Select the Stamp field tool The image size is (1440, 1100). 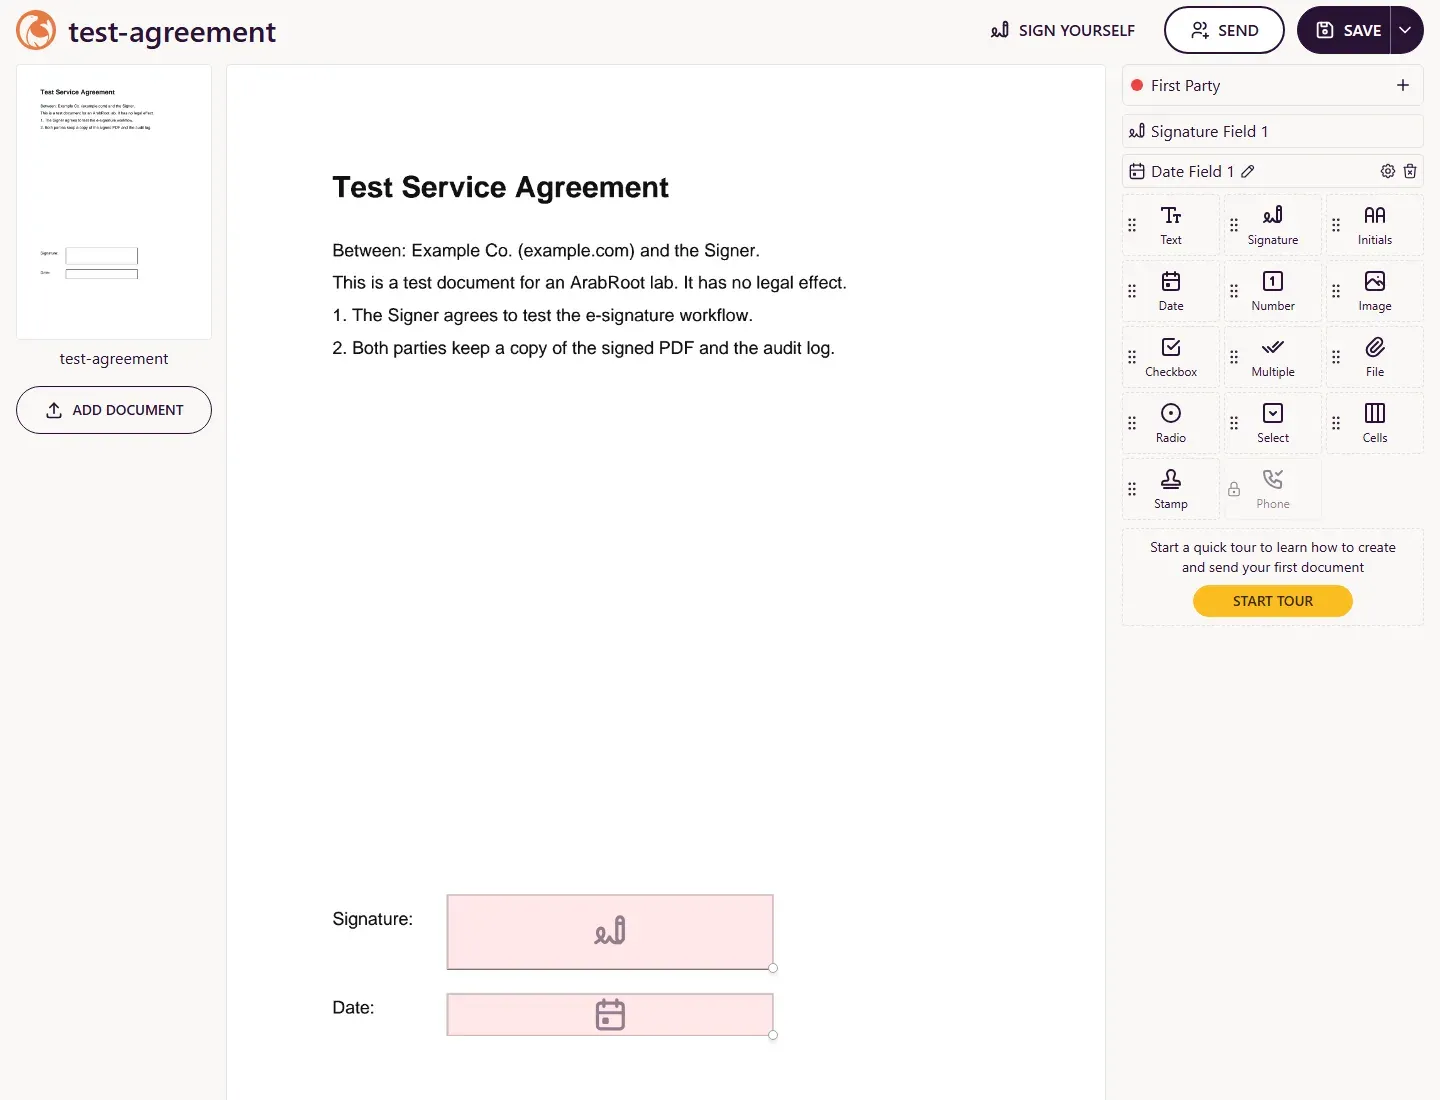point(1171,489)
